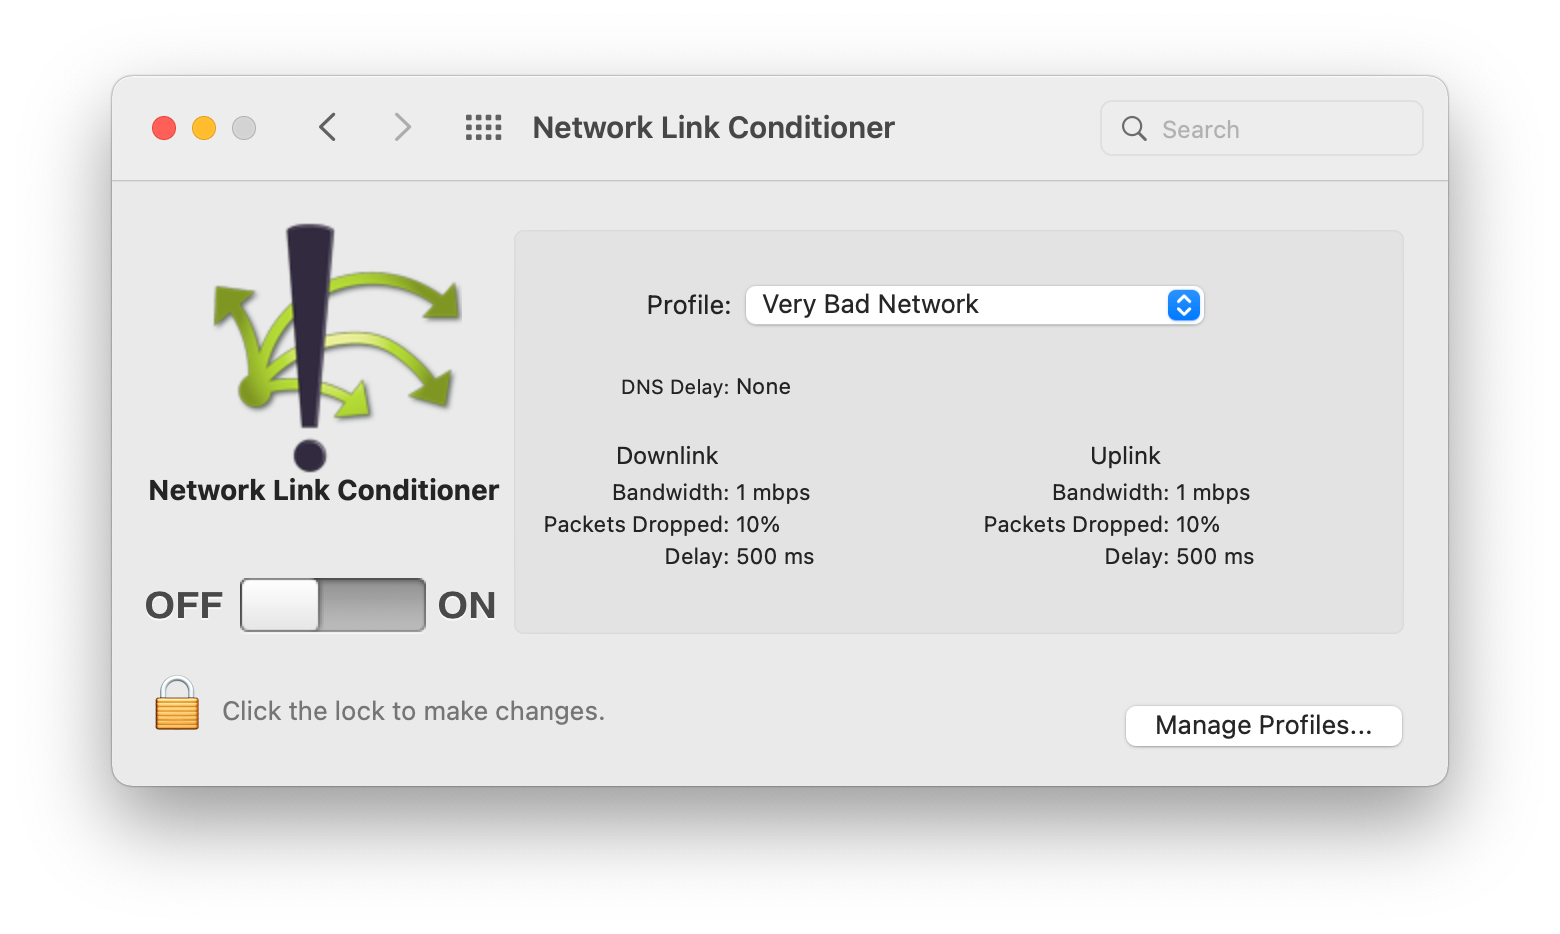Click the 'Click the lock to make changes.' text
Screen dimensions: 1560x934
[413, 711]
